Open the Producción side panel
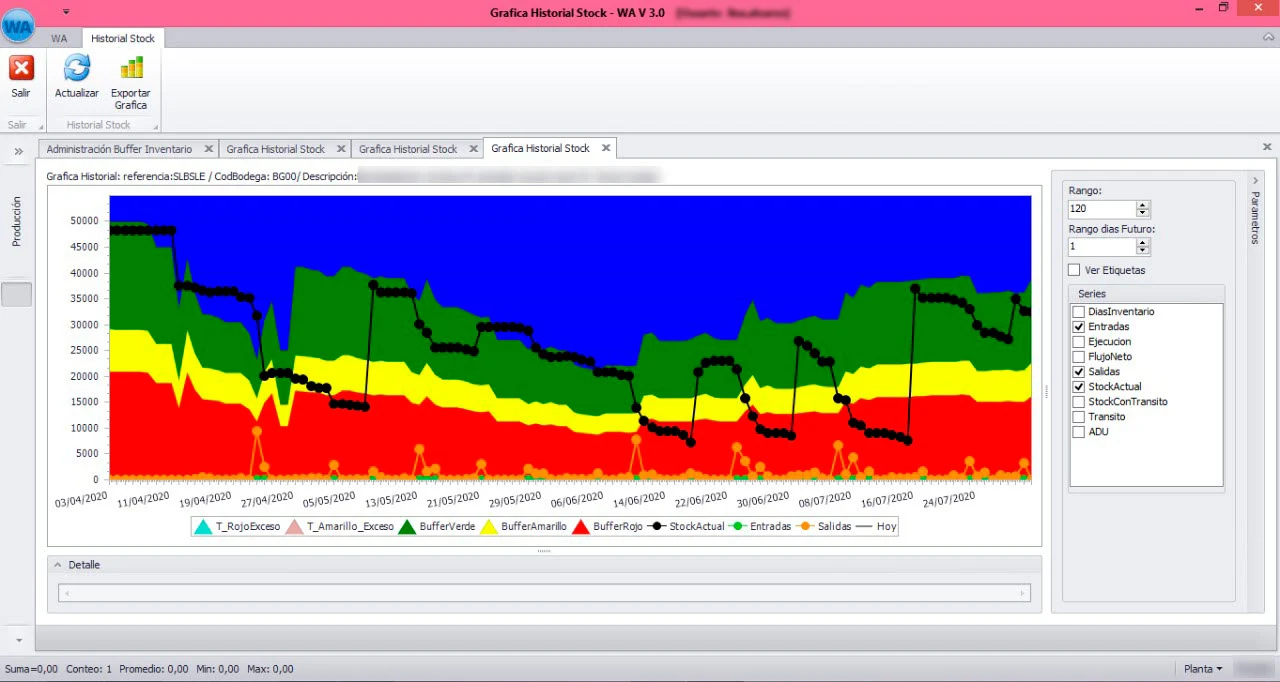Screen dimensions: 1280x682 (x=17, y=221)
